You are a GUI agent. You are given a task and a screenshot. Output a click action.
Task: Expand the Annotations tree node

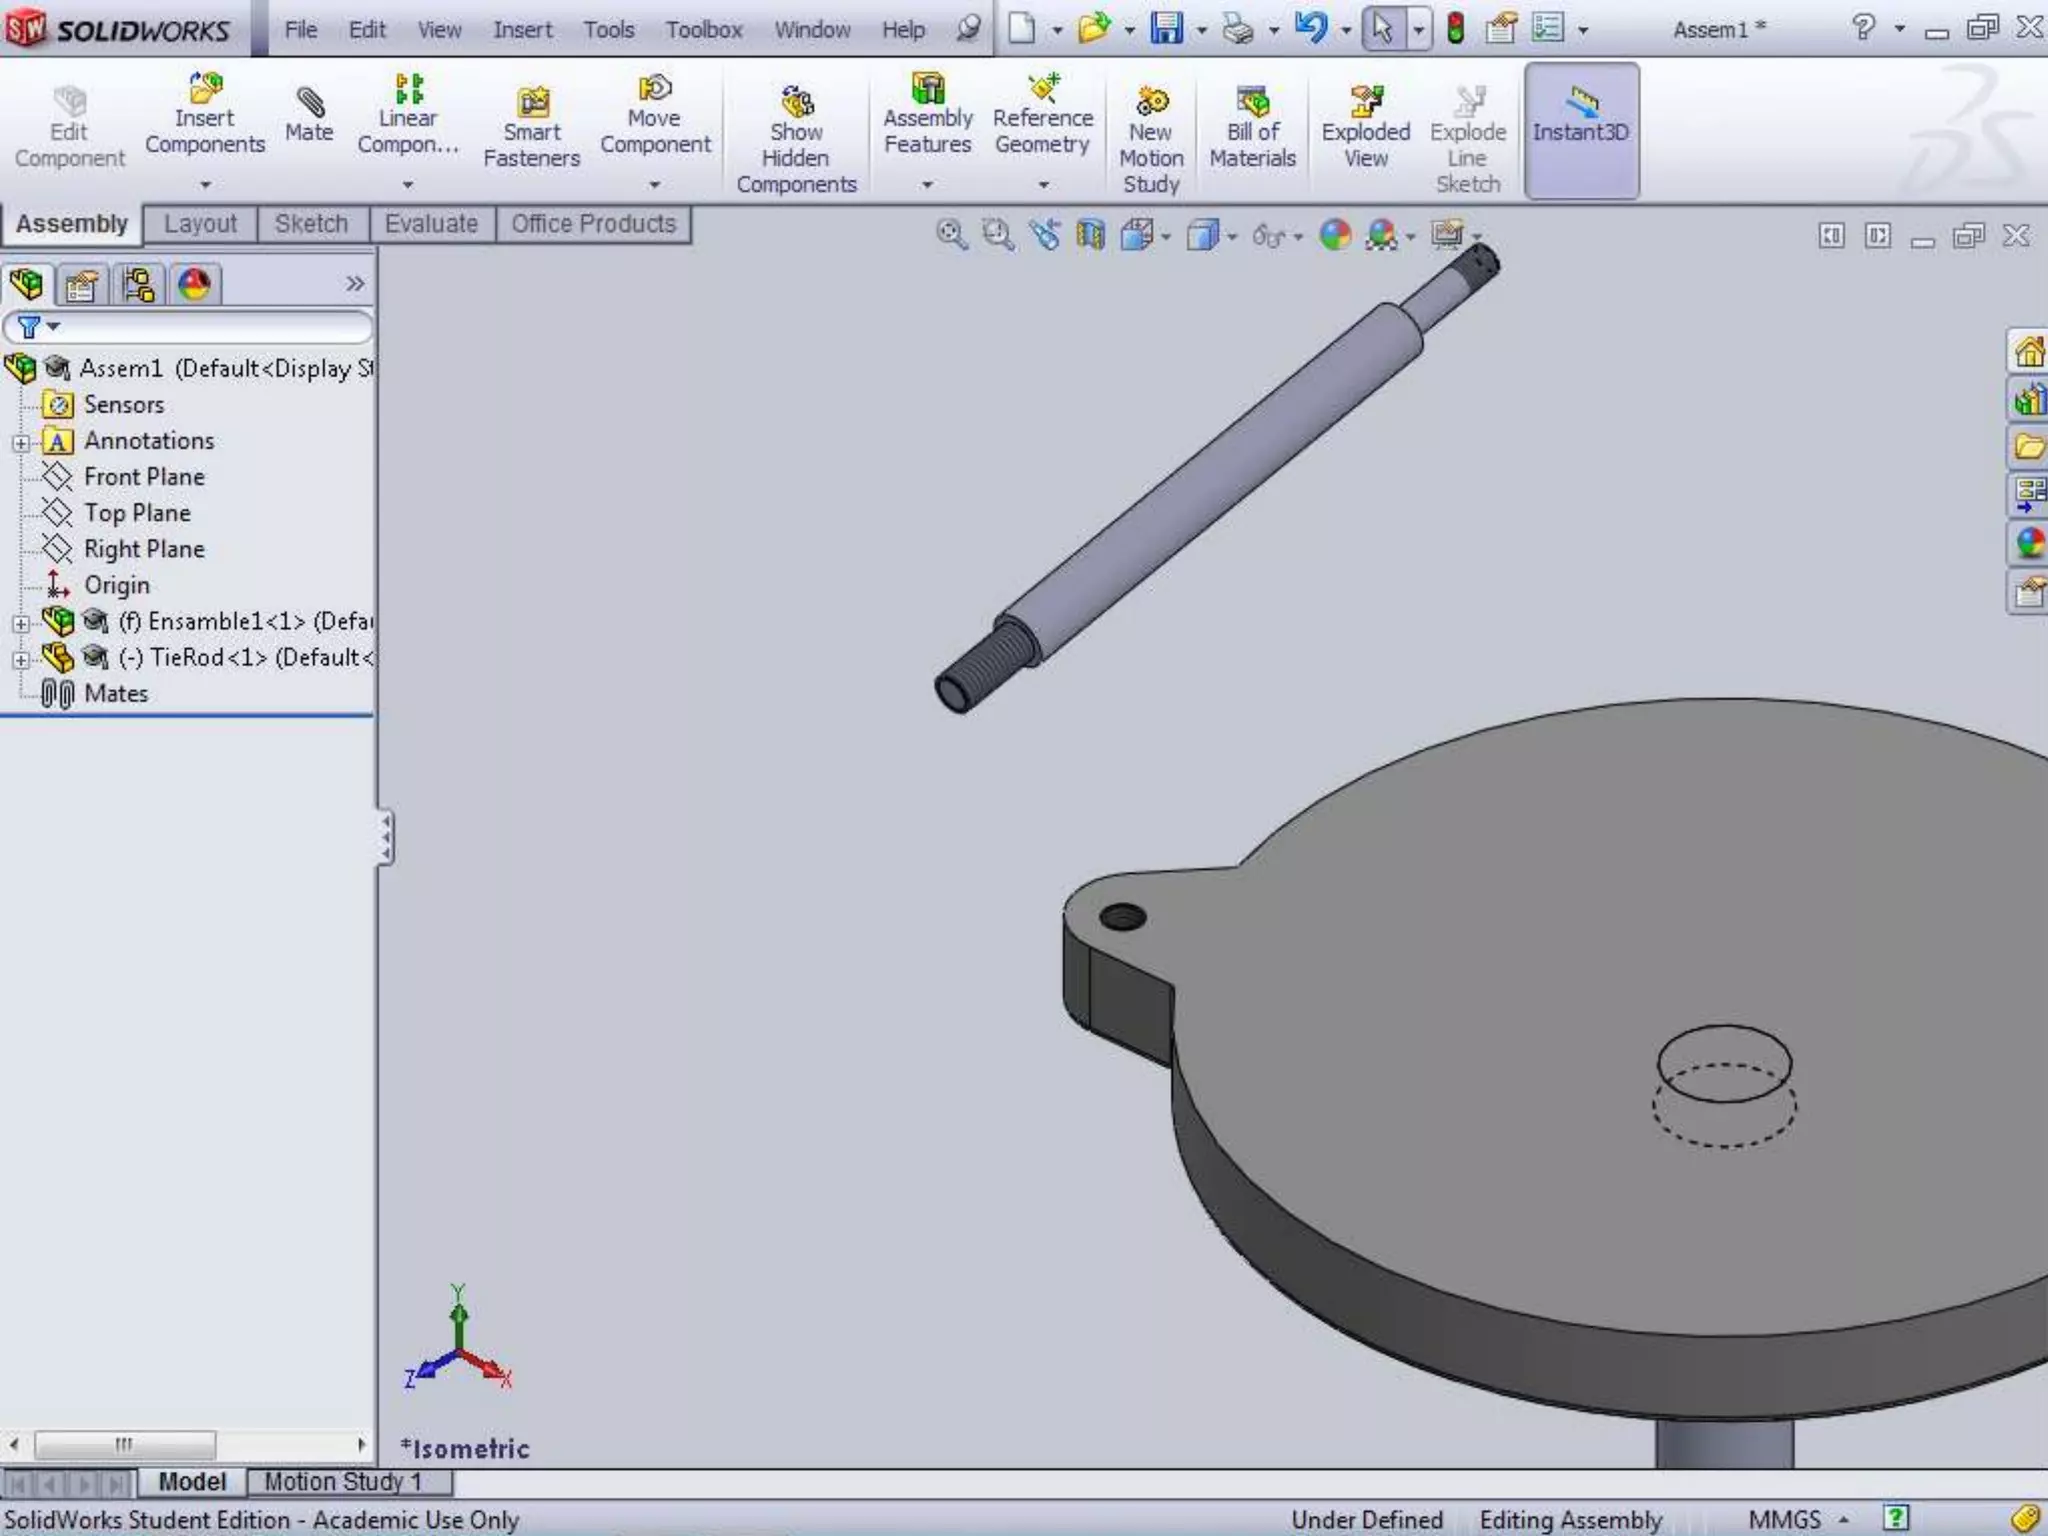pyautogui.click(x=21, y=442)
